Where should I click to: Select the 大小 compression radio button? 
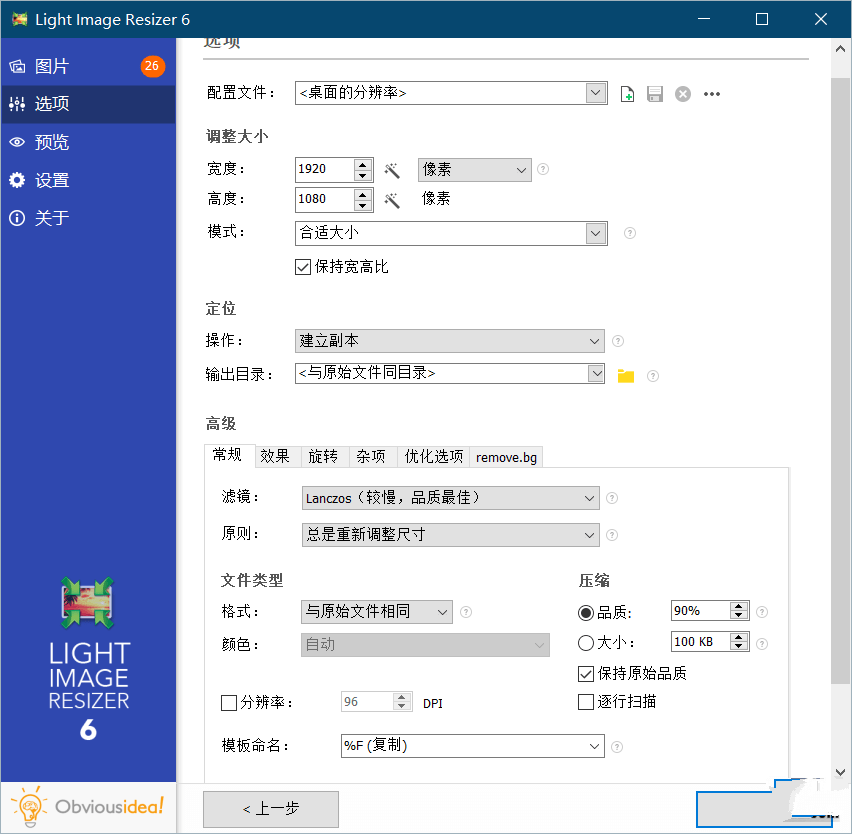pyautogui.click(x=586, y=643)
